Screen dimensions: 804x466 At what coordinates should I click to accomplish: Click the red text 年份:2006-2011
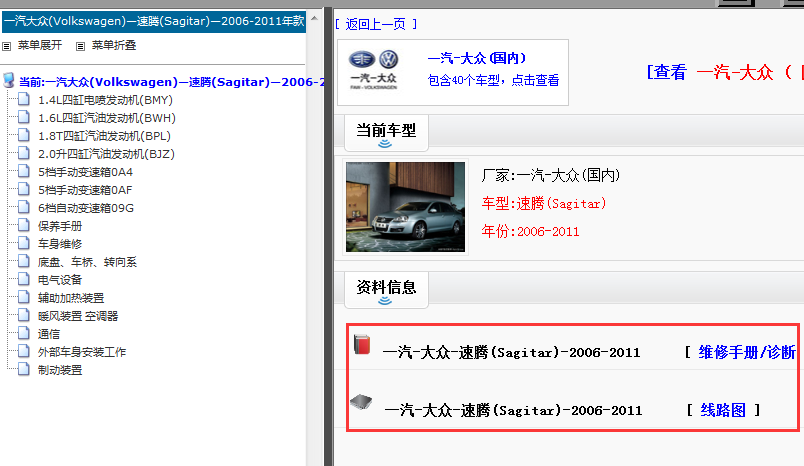coord(530,231)
